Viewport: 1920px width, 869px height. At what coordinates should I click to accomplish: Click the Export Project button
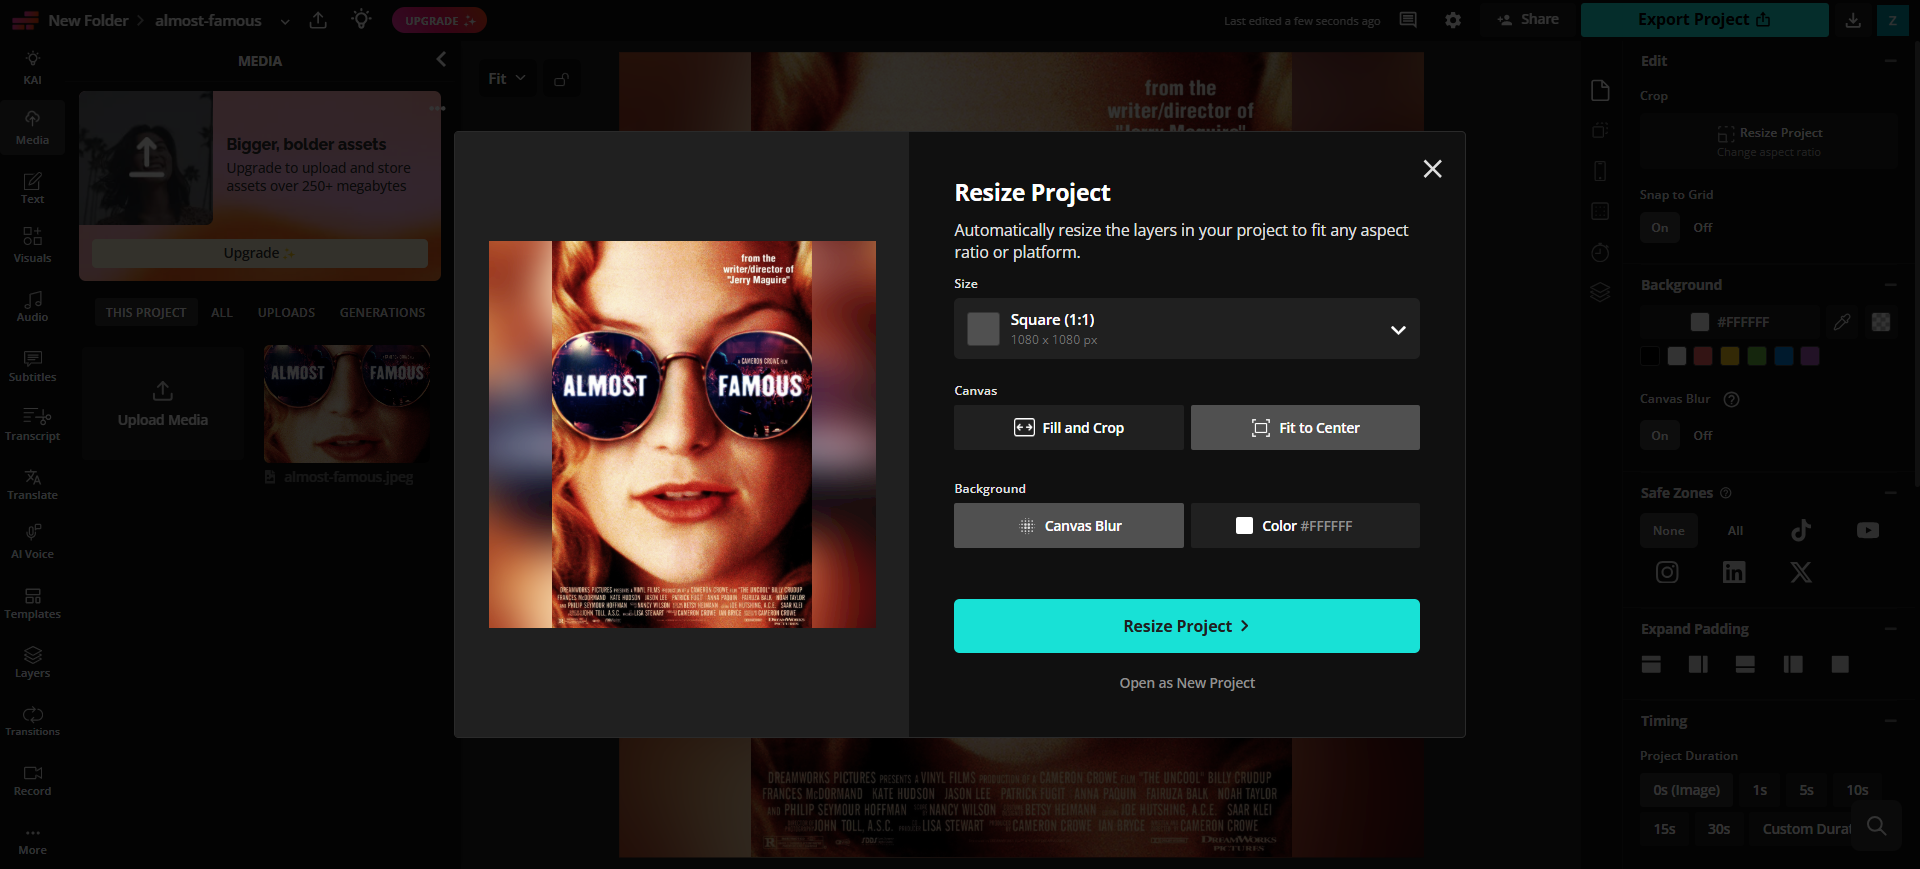pyautogui.click(x=1704, y=20)
